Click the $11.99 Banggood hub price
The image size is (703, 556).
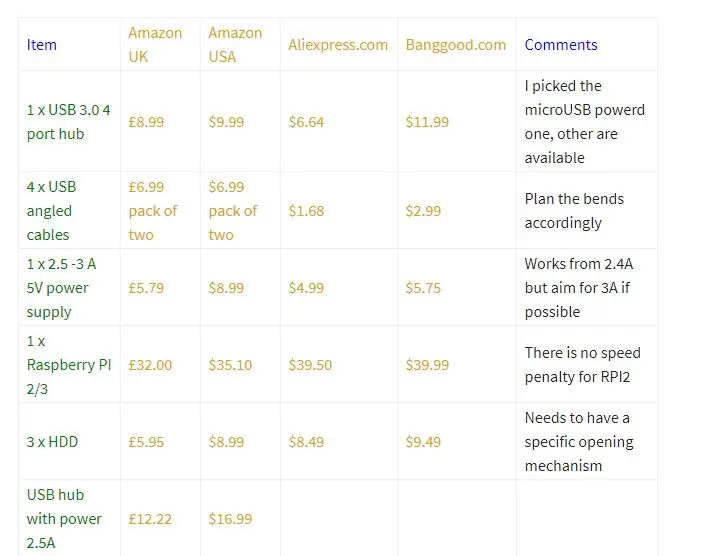[427, 122]
